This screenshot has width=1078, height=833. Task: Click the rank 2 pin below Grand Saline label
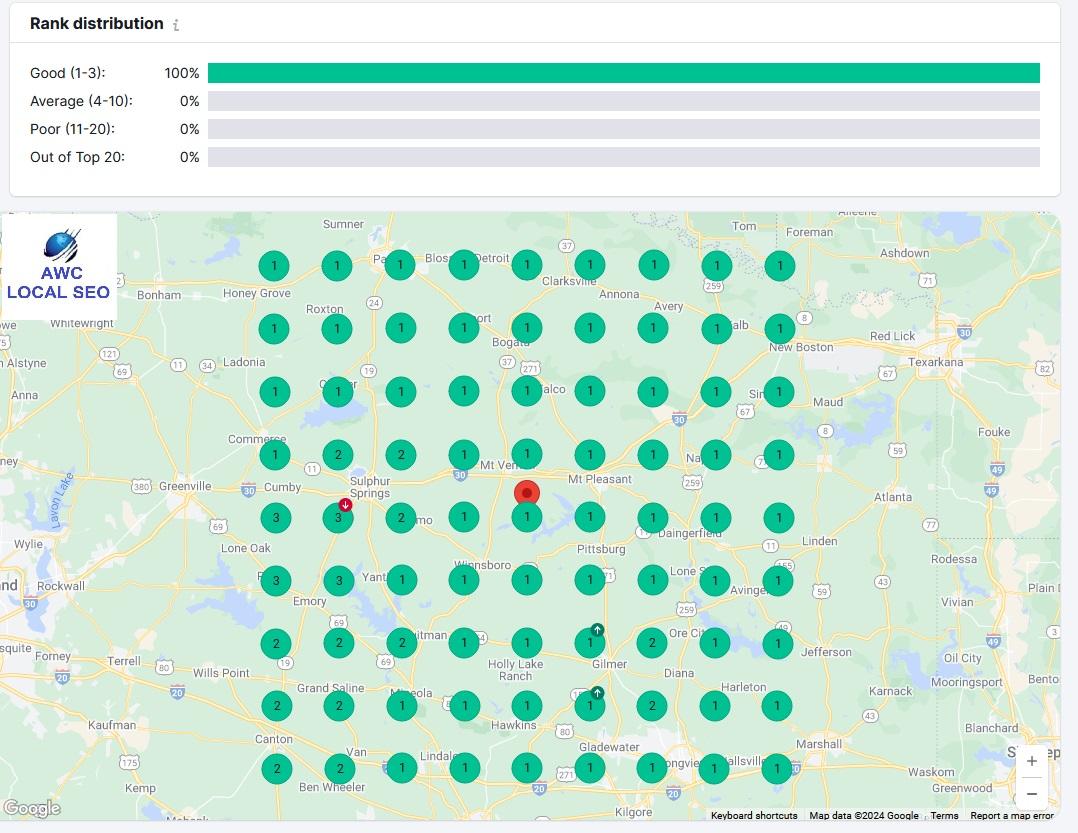coord(339,706)
